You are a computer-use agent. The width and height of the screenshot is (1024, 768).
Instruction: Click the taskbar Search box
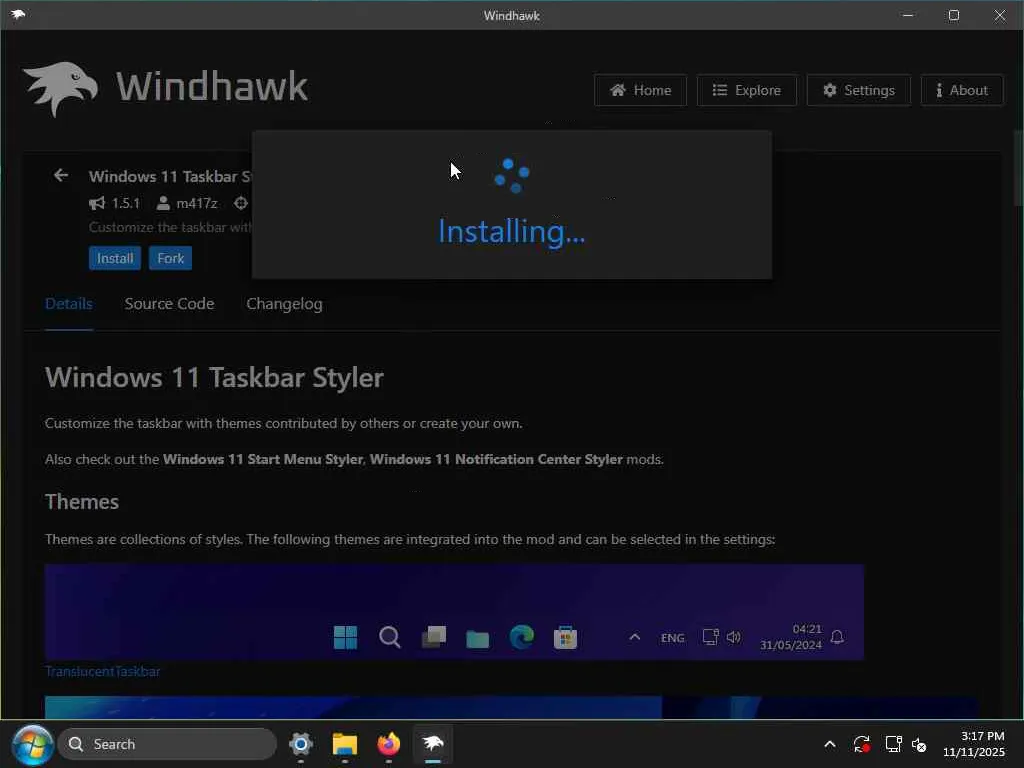(167, 744)
